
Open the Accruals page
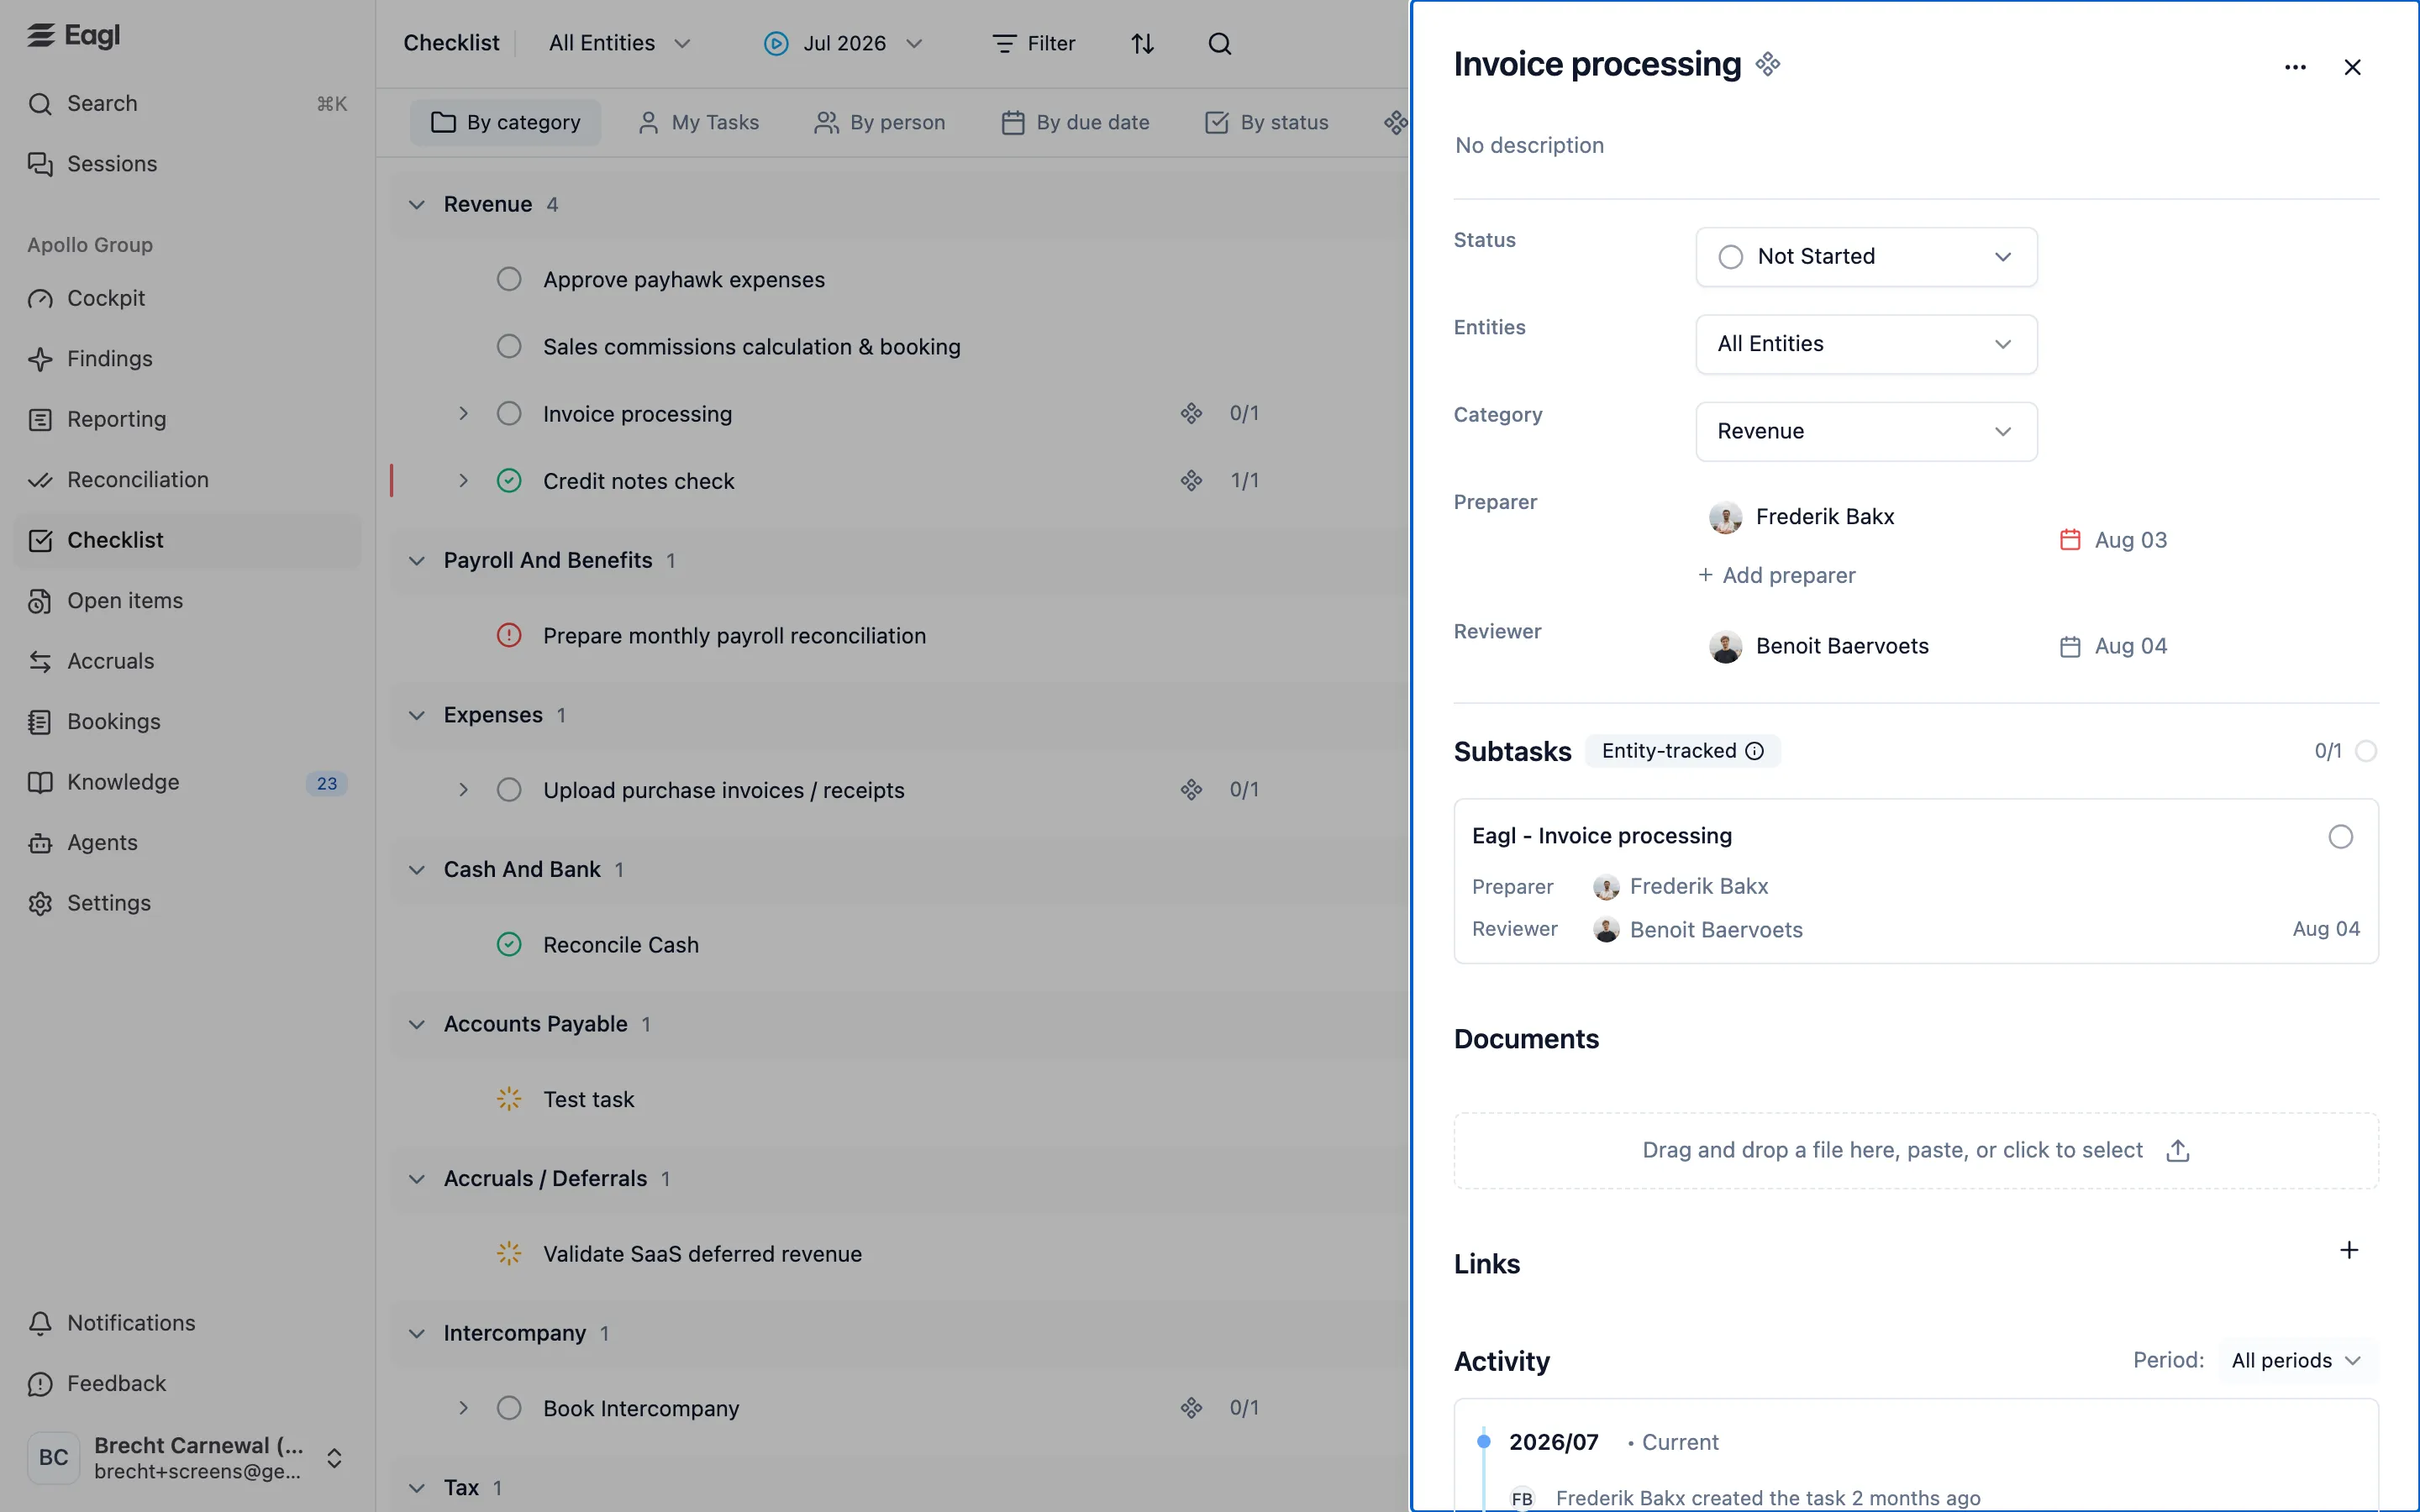click(110, 661)
